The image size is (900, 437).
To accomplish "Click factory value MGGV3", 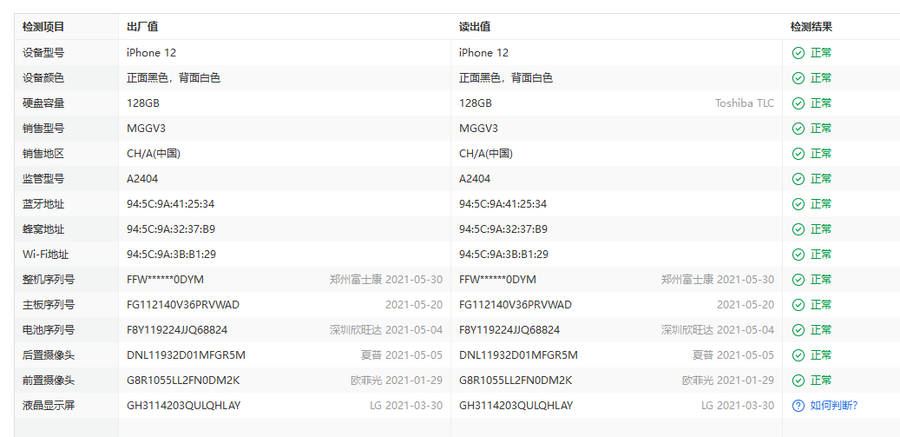I will [x=146, y=129].
